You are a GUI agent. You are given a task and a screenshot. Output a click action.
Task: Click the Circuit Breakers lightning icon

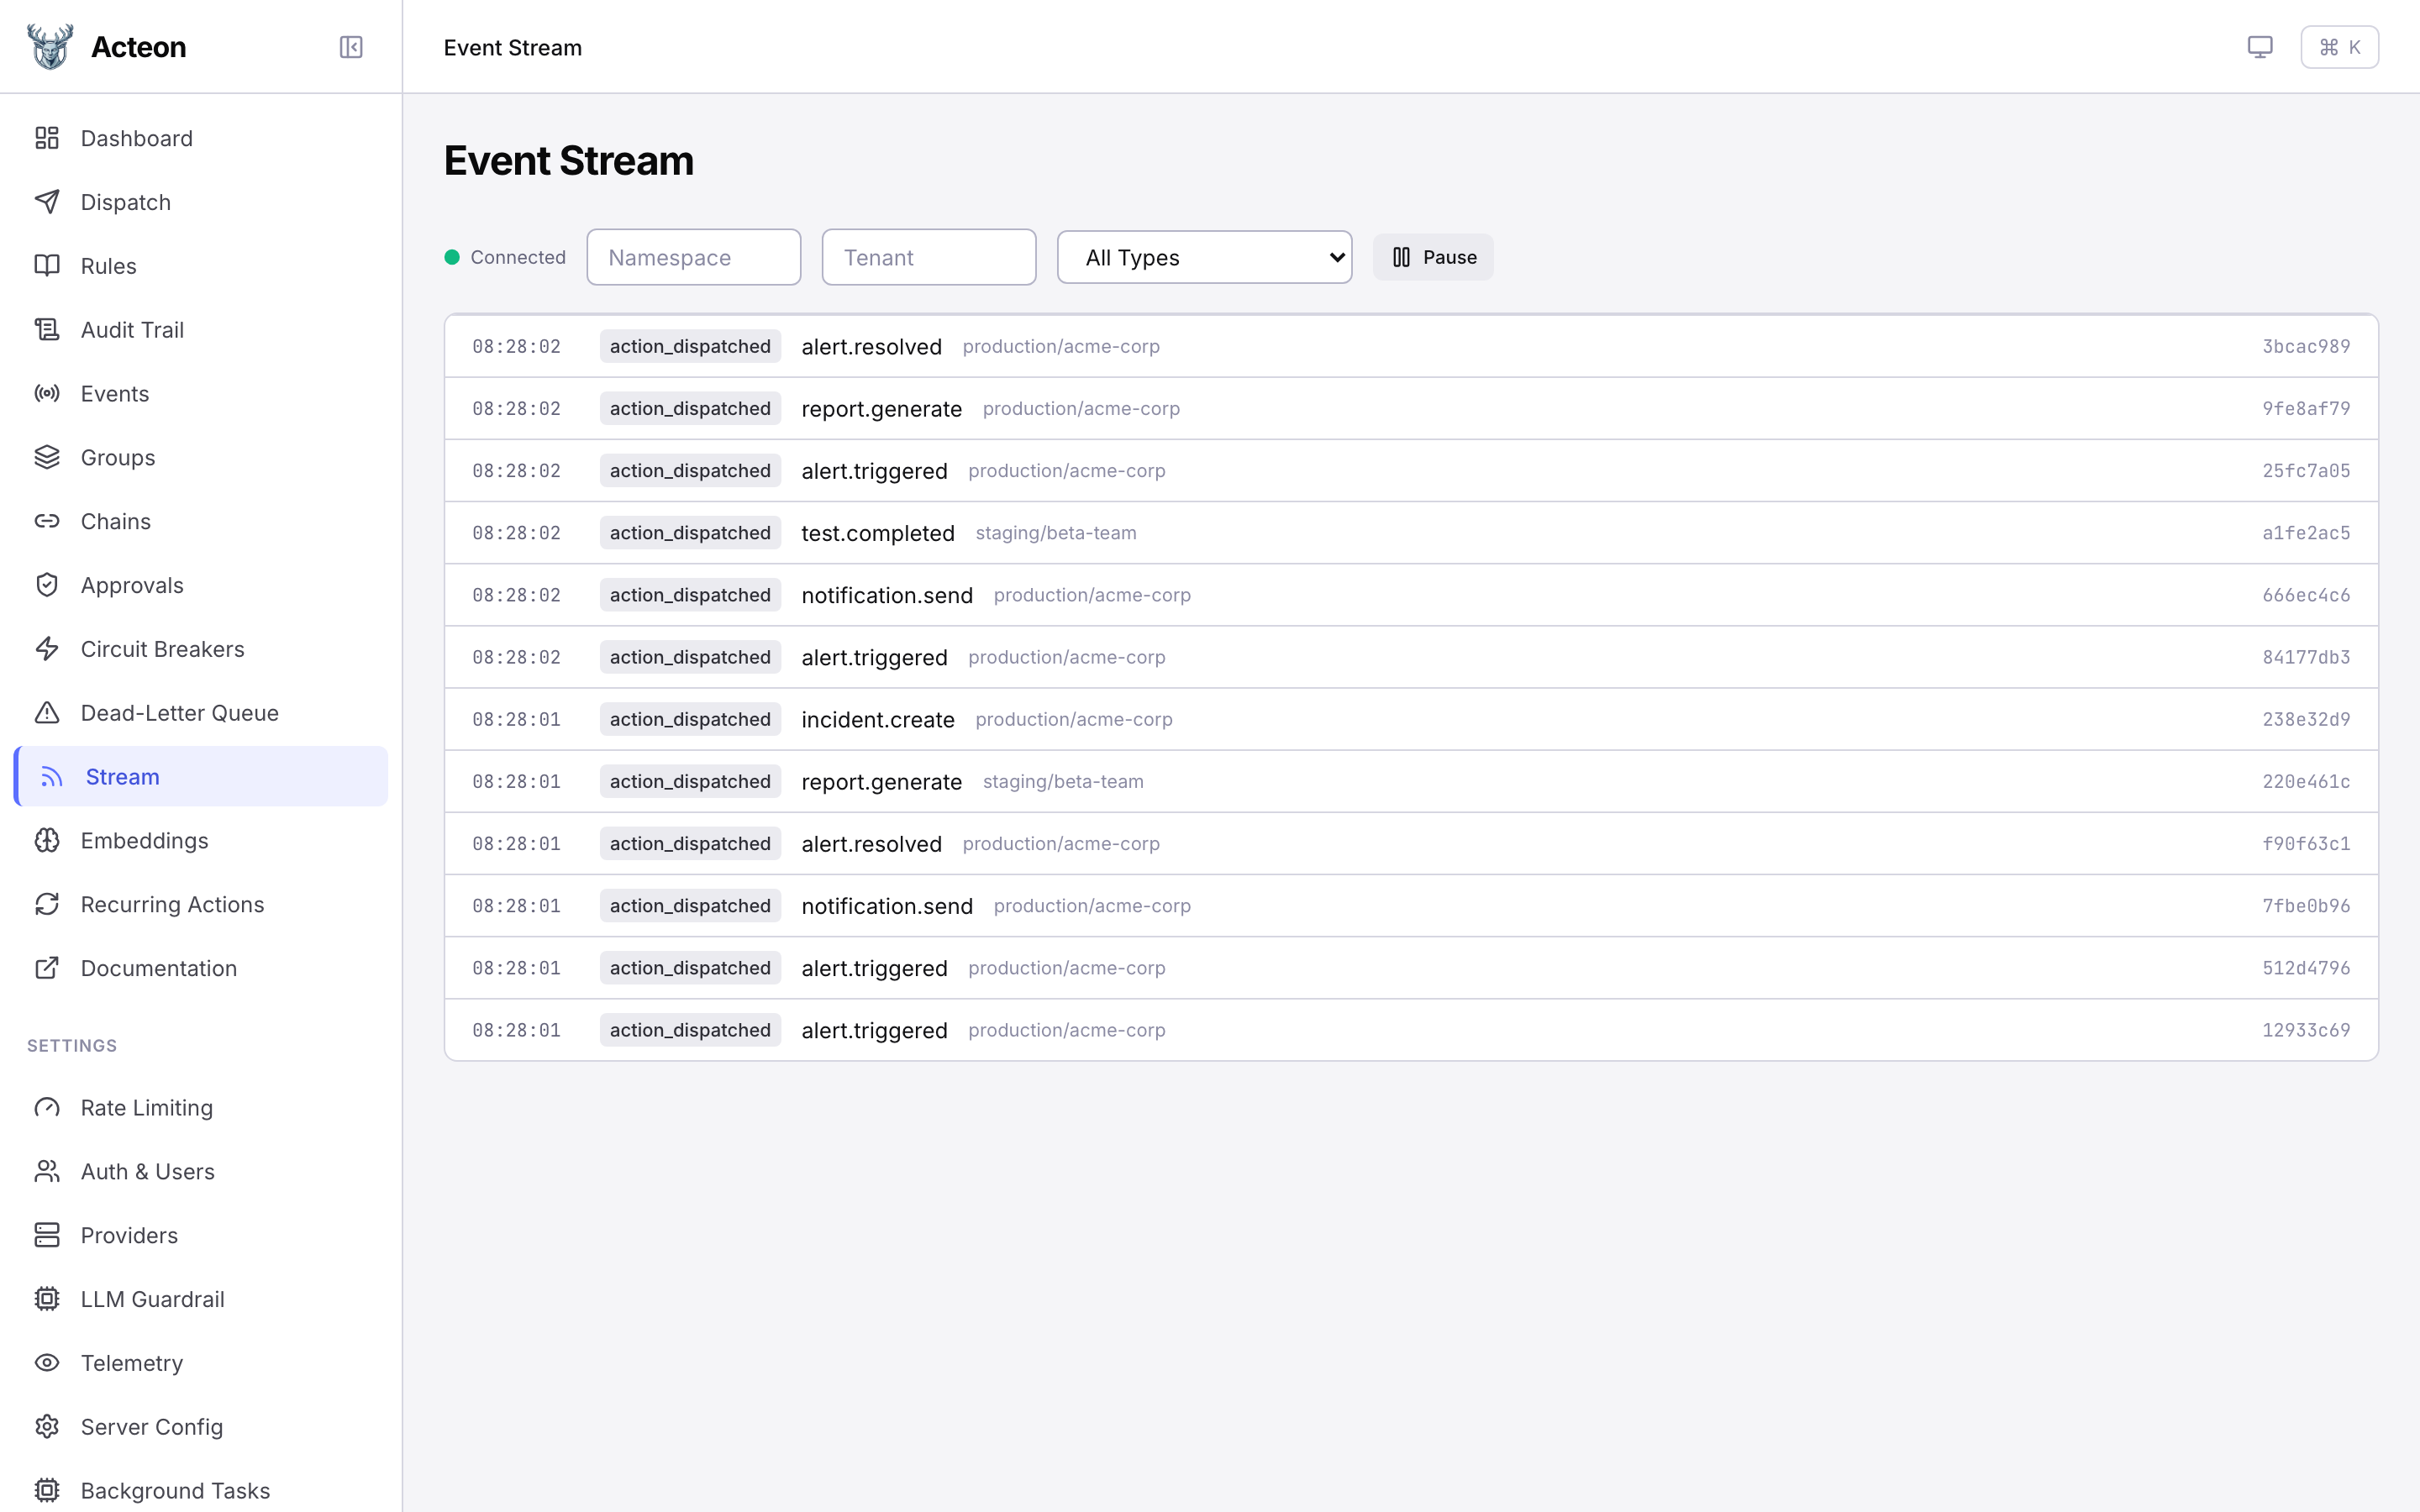tap(47, 649)
